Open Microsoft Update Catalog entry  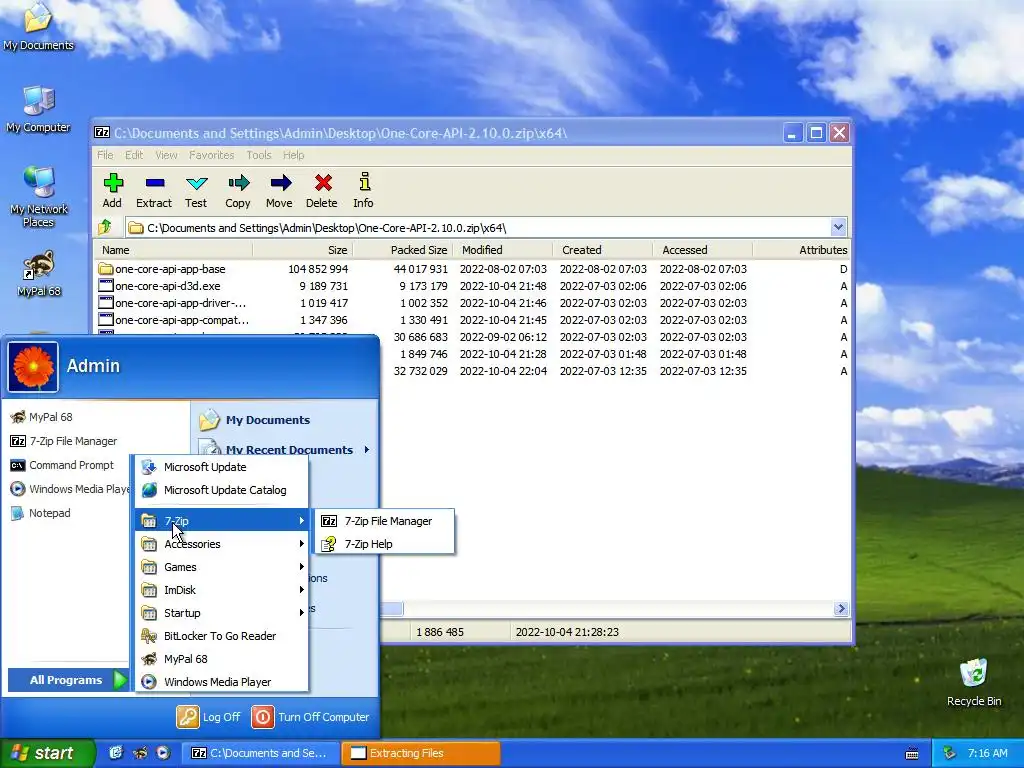[x=221, y=490]
